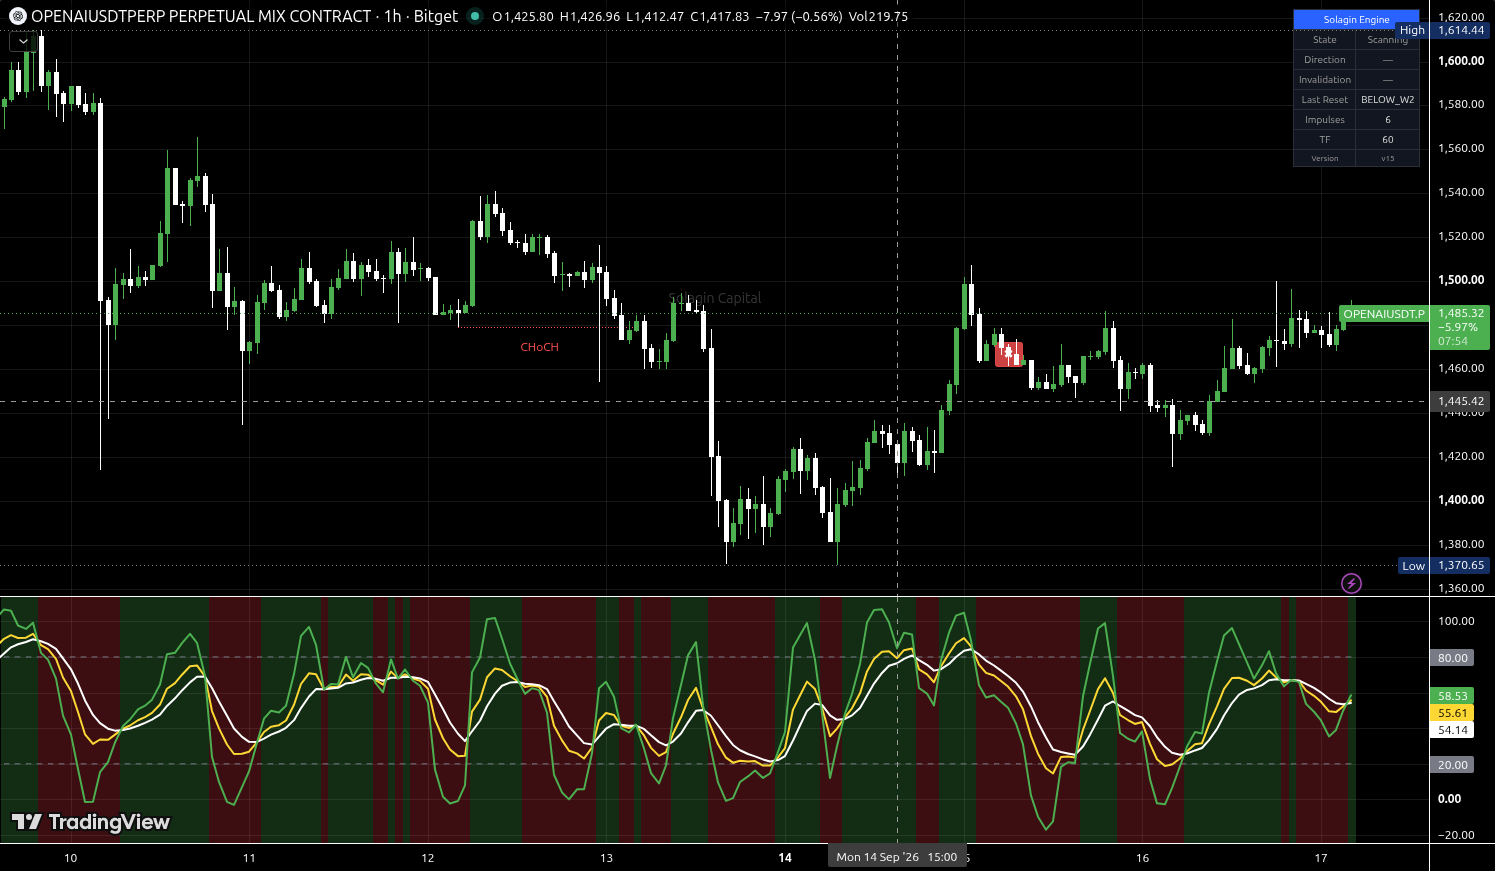Click bold date 14 on time axis
The image size is (1495, 871).
785,858
